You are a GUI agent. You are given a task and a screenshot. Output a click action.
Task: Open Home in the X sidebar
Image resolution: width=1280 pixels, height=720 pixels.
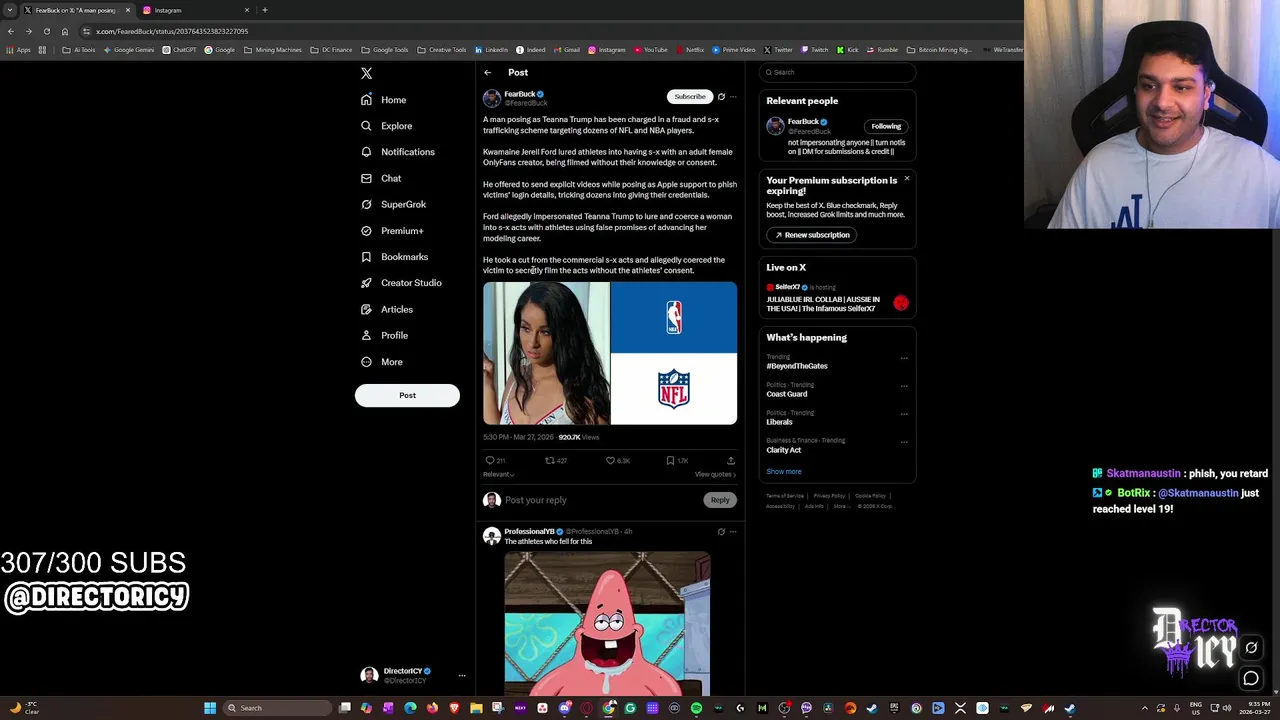(384, 100)
